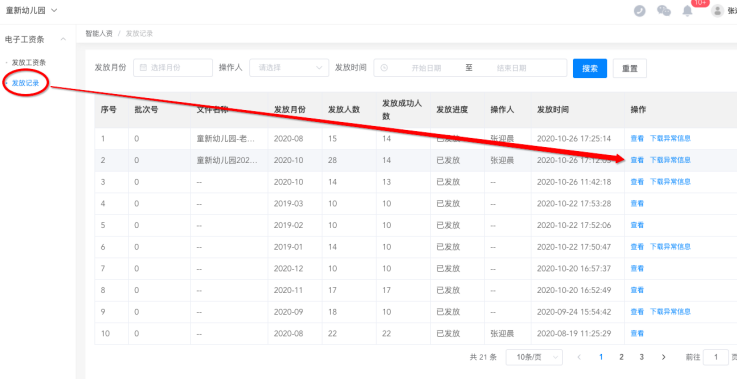
Task: Click 2020-10-26 17:25:14 timestamp cell
Action: point(573,138)
